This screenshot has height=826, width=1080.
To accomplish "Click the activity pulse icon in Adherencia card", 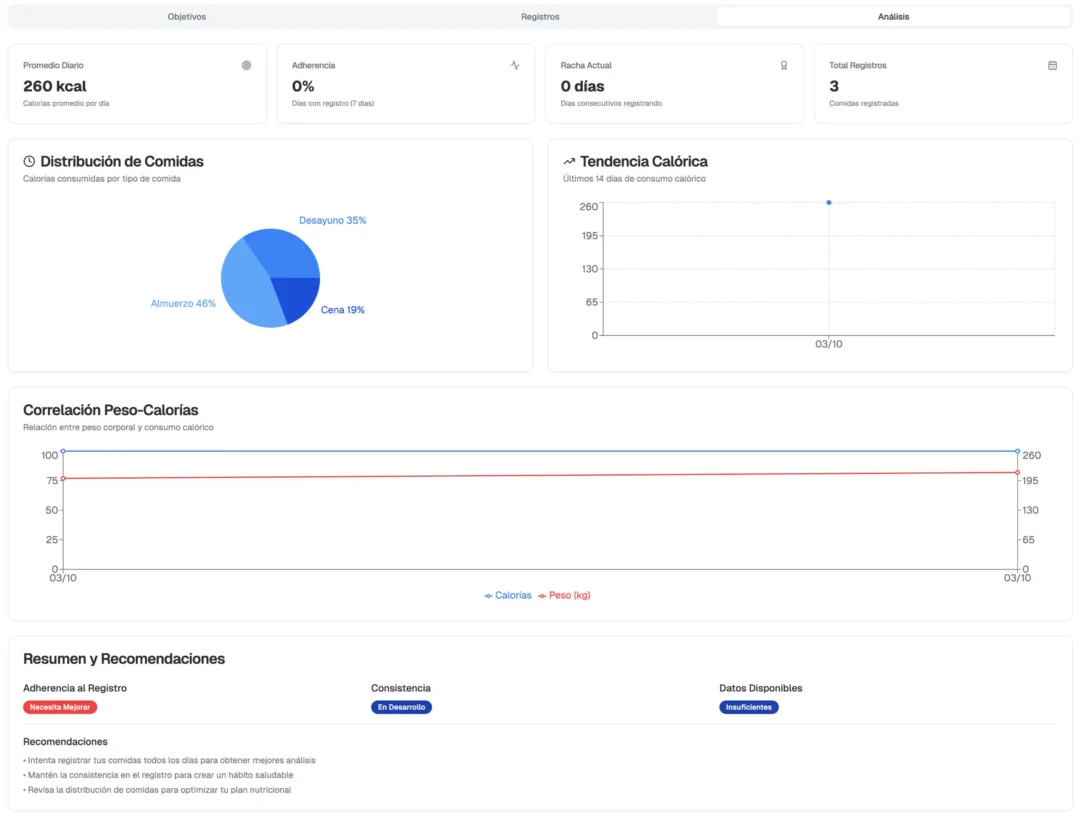I will point(515,65).
